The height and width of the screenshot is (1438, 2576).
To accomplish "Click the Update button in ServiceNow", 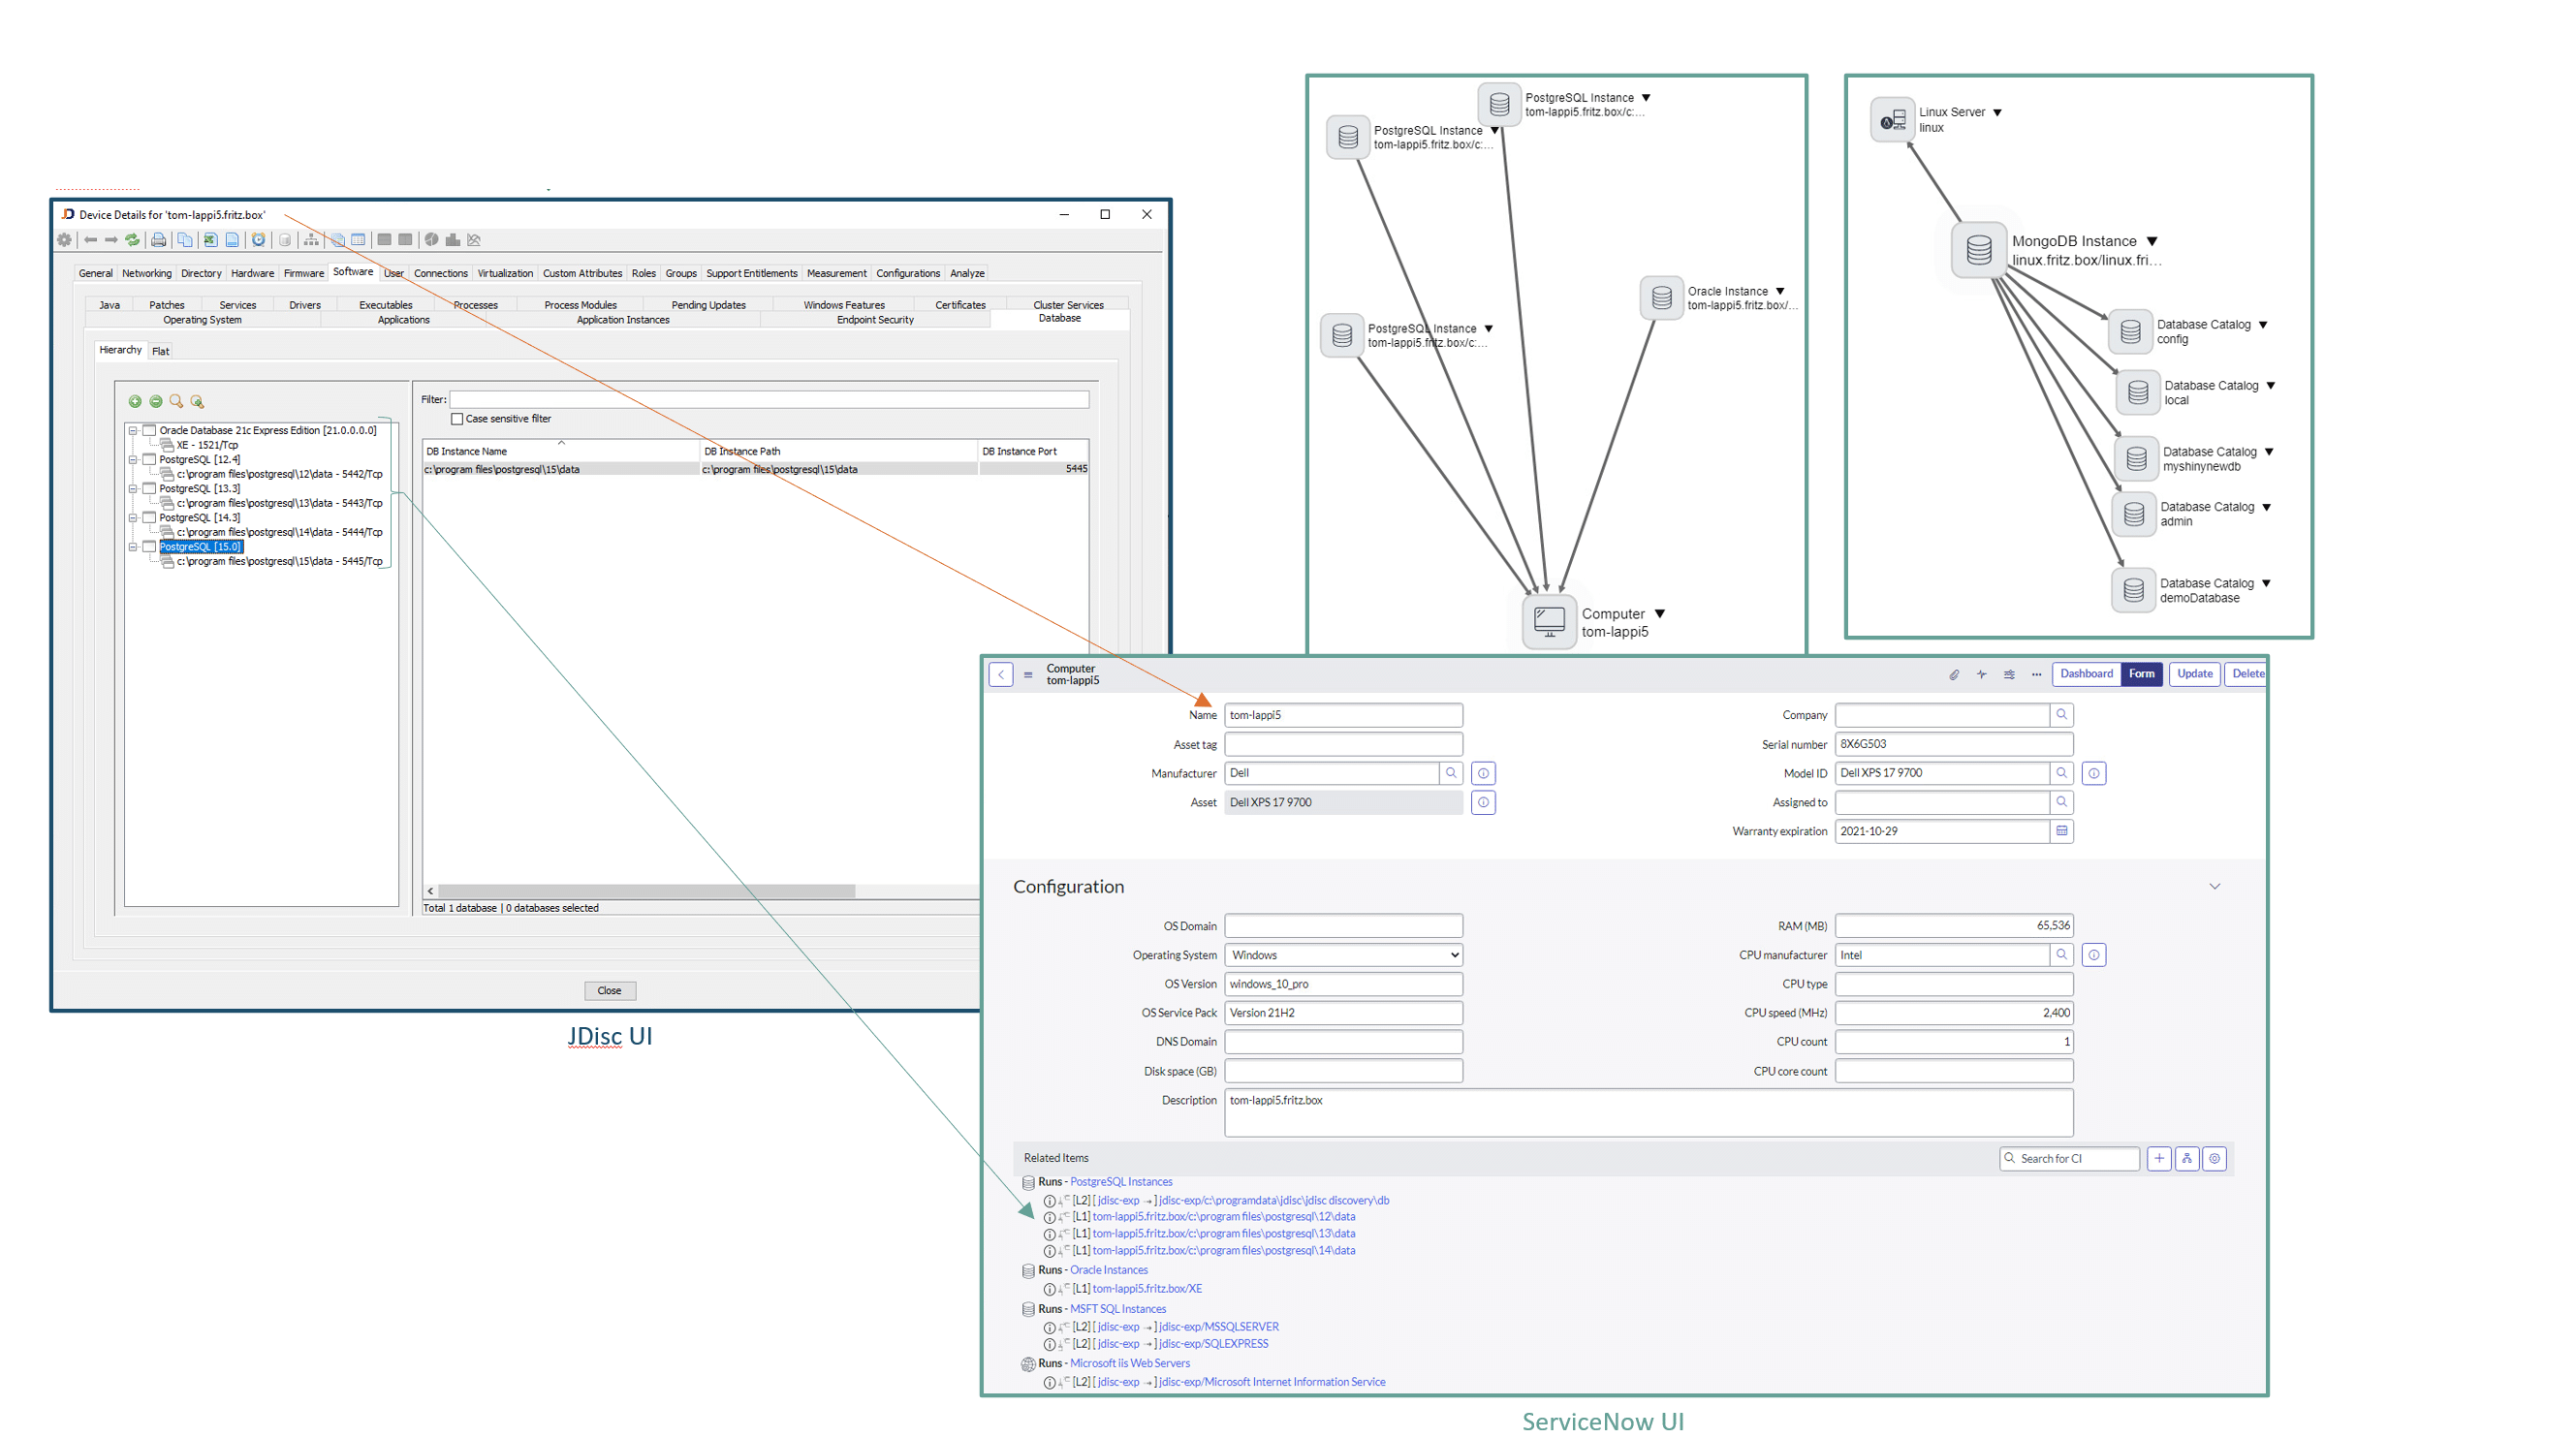I will click(x=2194, y=674).
